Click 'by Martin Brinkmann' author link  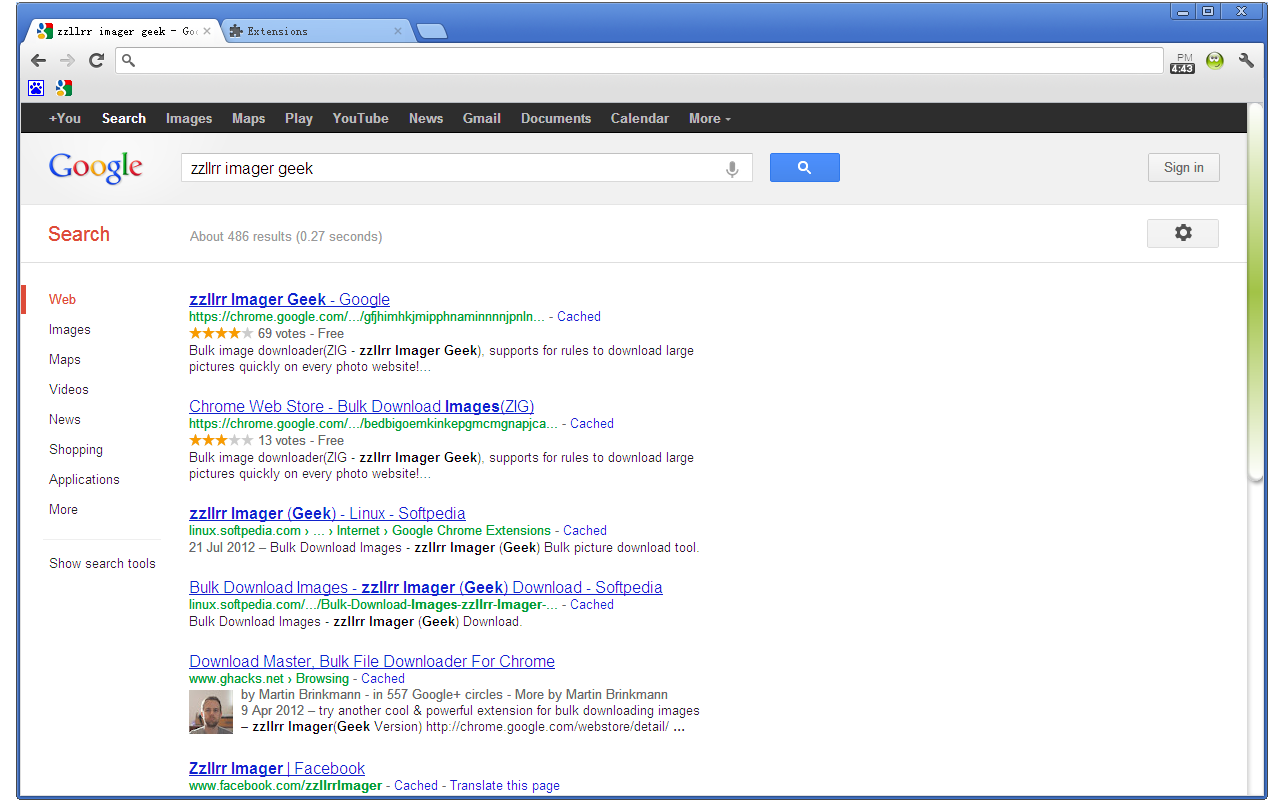coord(301,694)
